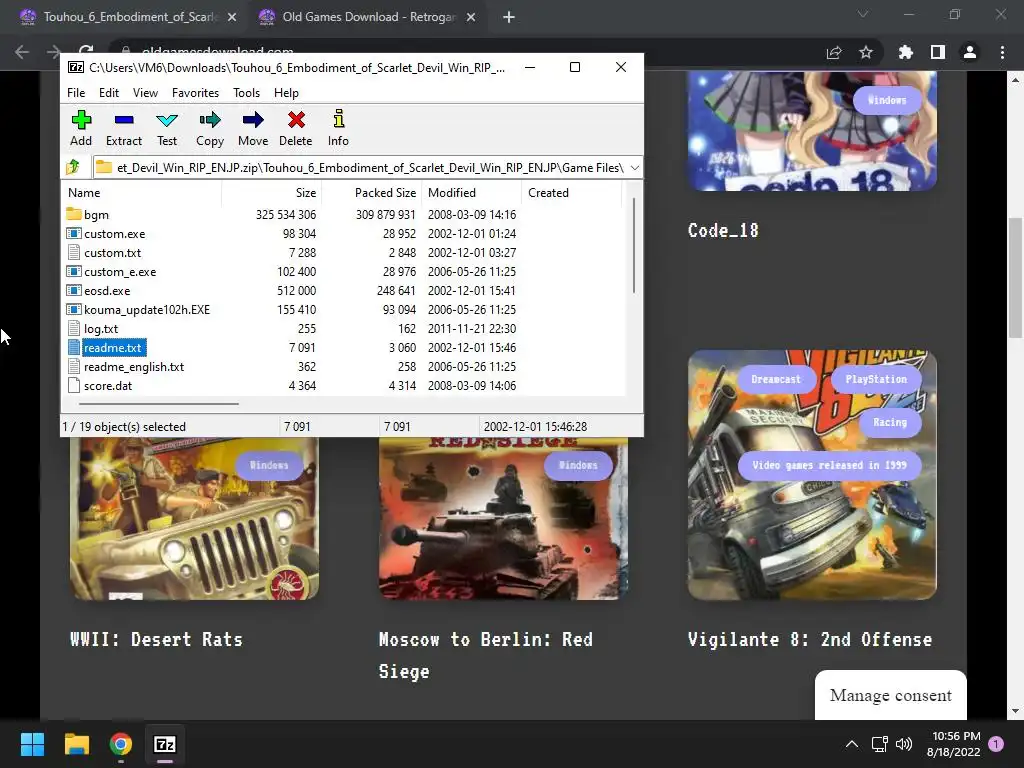1024x768 pixels.
Task: Sort by the Modified column header
Action: click(472, 193)
